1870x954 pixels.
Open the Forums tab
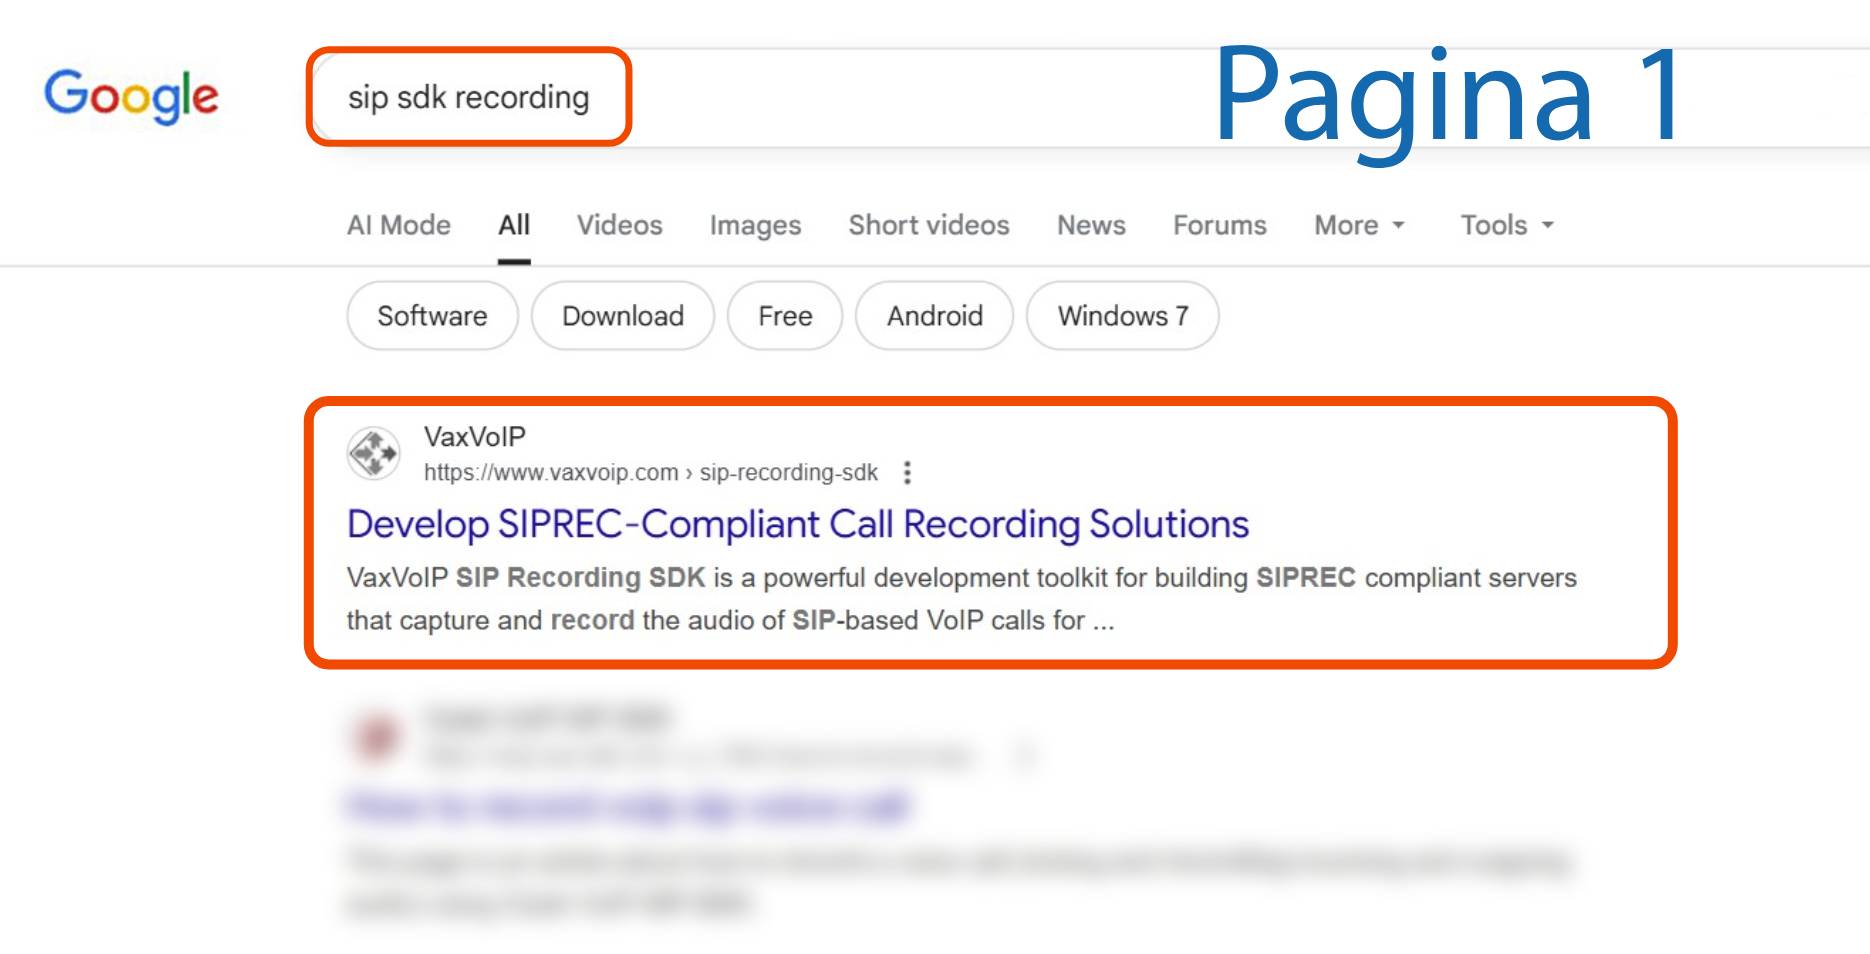pyautogui.click(x=1219, y=226)
